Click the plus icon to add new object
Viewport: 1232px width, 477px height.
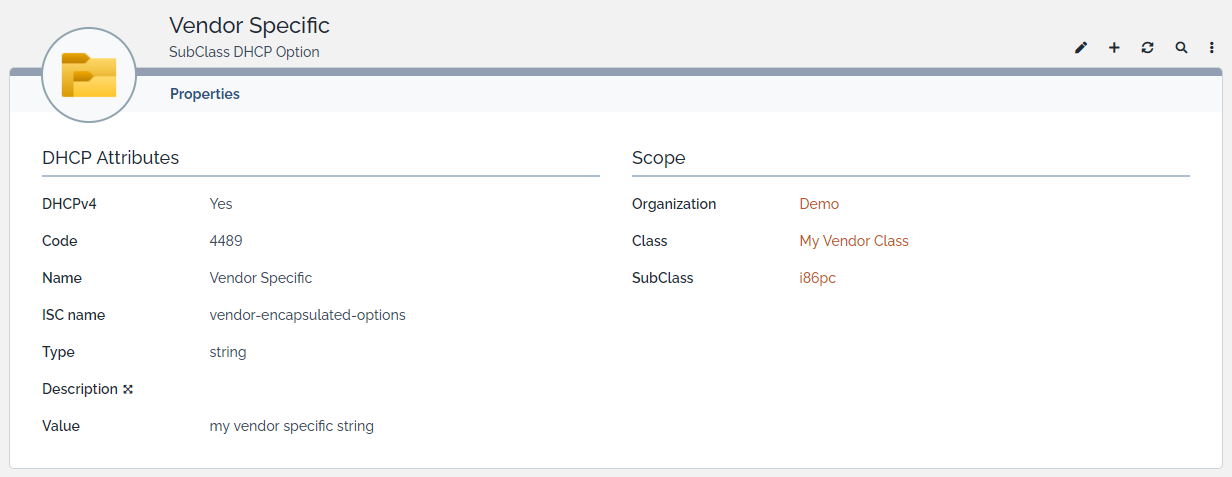pyautogui.click(x=1114, y=48)
